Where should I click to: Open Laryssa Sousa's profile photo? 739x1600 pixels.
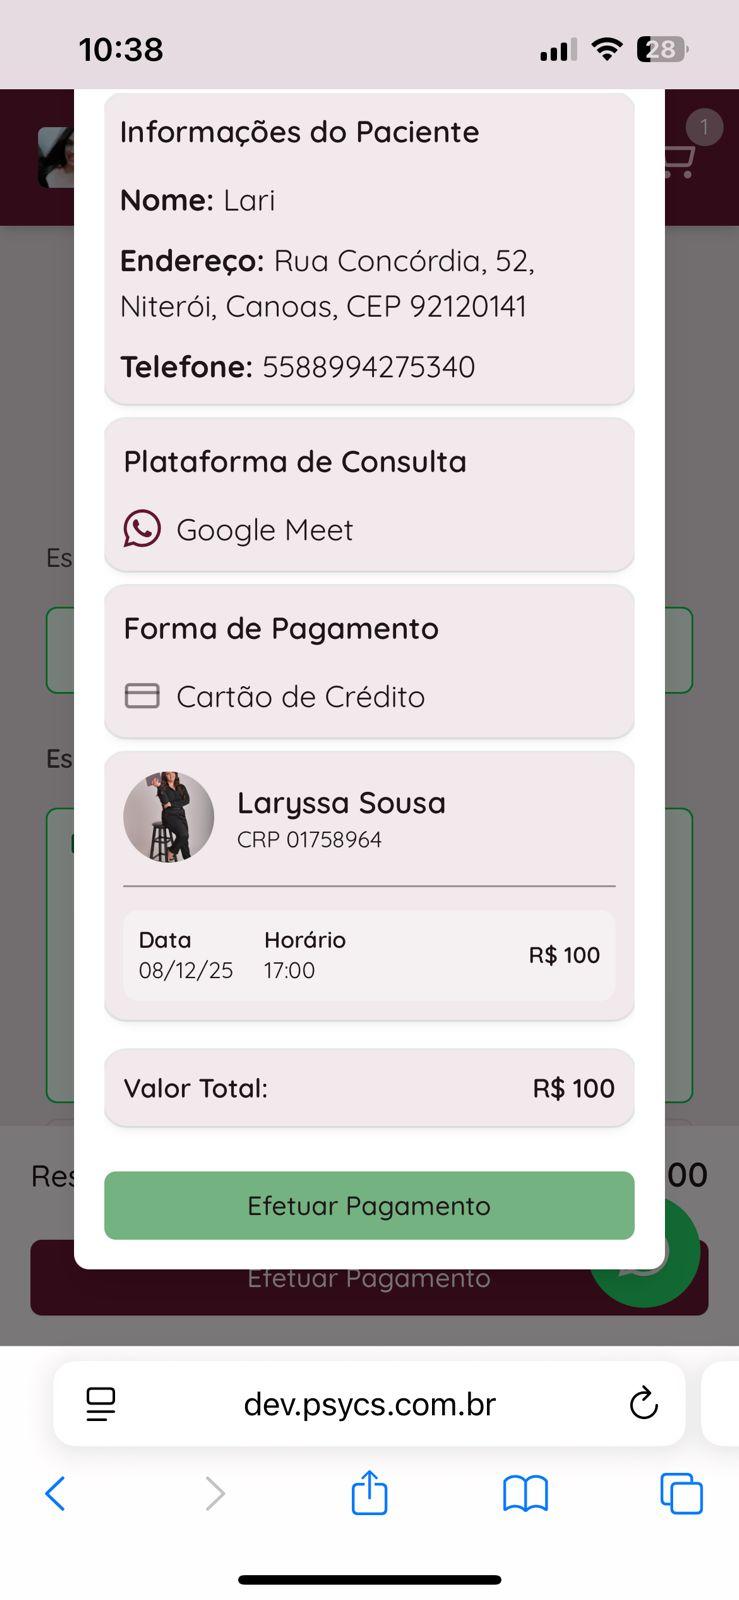click(168, 817)
